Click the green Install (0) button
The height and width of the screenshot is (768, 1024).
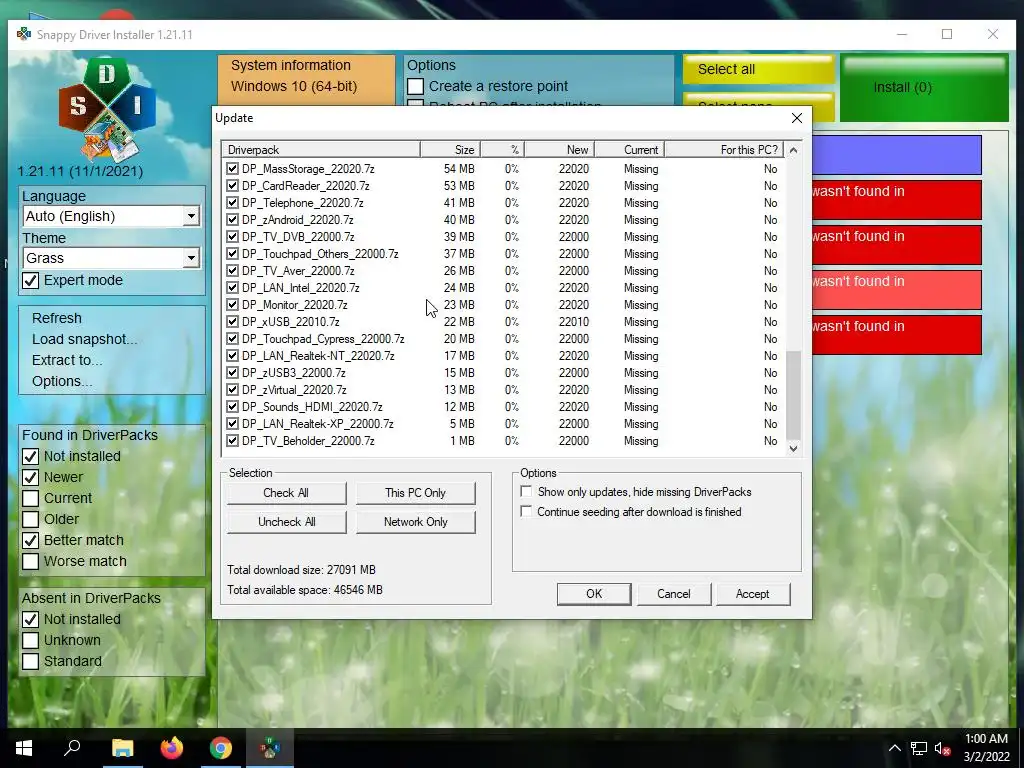(924, 88)
